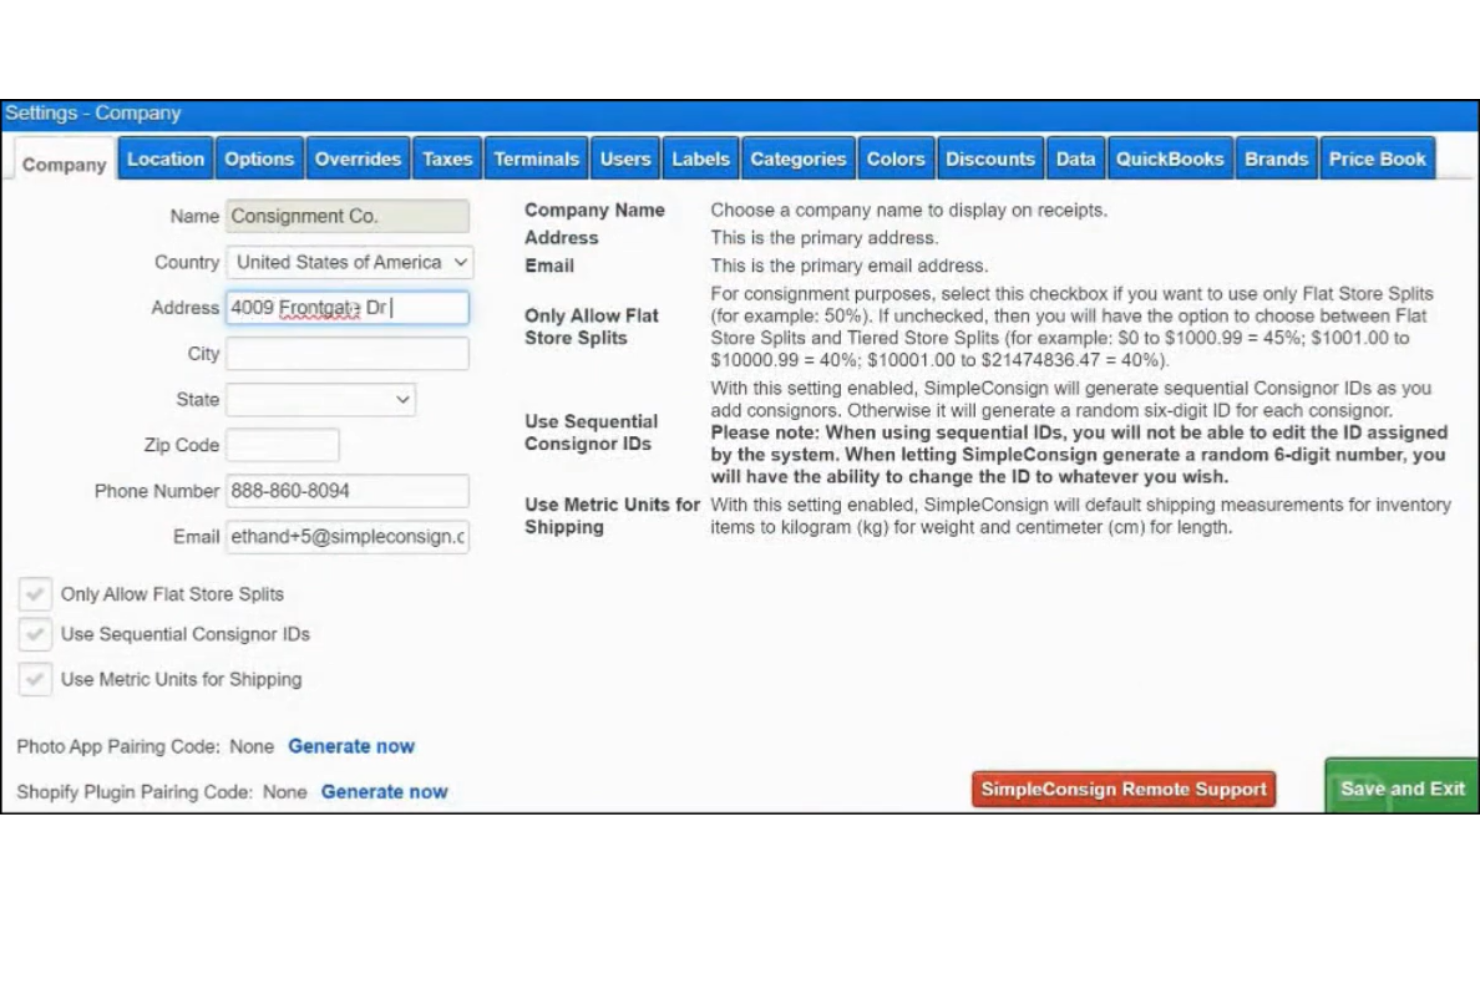Open the Taxes settings tab
This screenshot has width=1480, height=987.
(447, 158)
